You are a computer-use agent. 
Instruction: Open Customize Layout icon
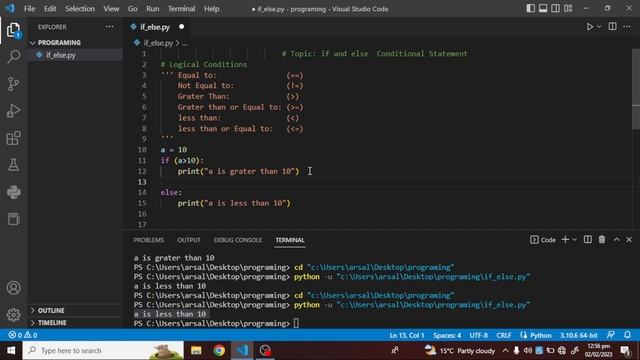pos(568,9)
